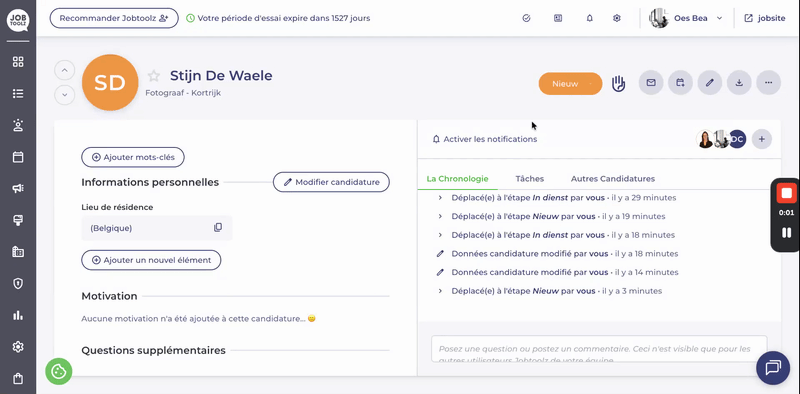800x394 pixels.
Task: Open the company building icon in sidebar
Action: click(18, 252)
